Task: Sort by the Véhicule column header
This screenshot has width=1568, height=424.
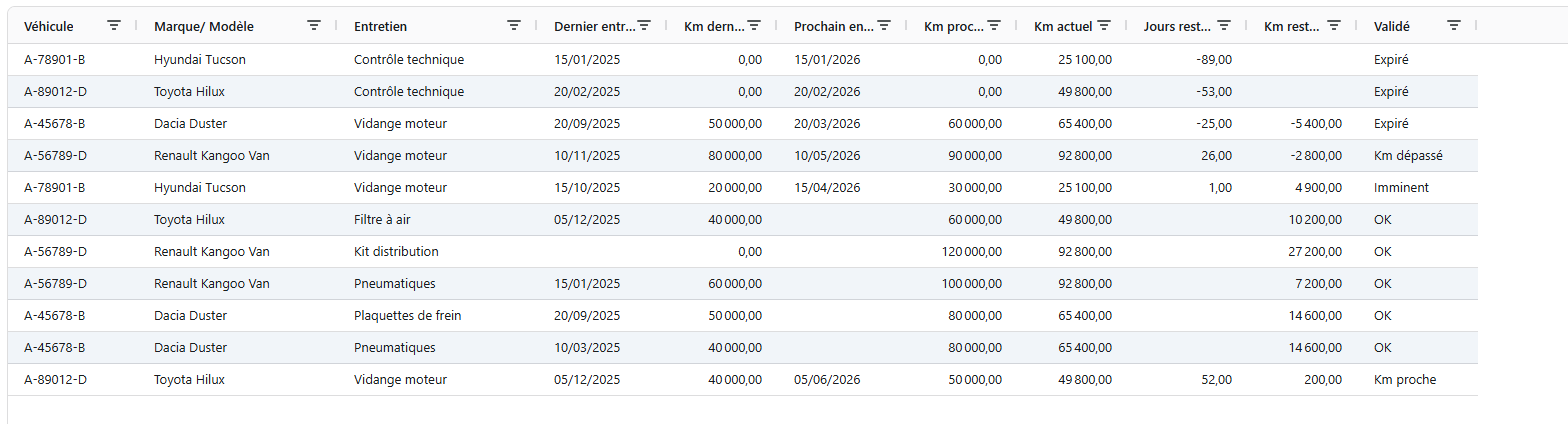Action: (48, 26)
